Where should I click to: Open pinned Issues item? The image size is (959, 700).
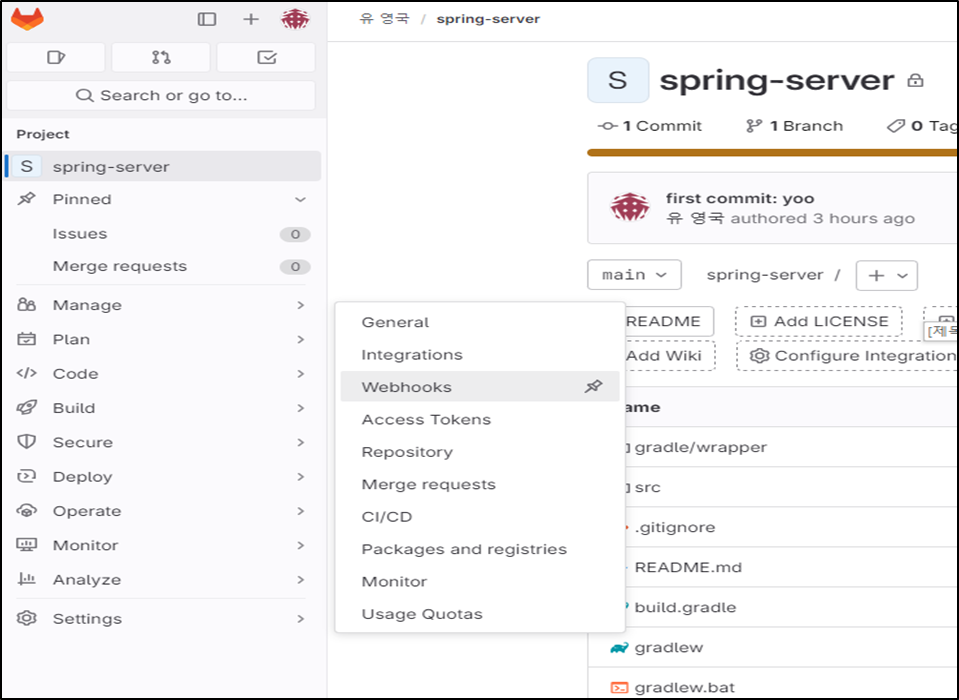pyautogui.click(x=163, y=234)
